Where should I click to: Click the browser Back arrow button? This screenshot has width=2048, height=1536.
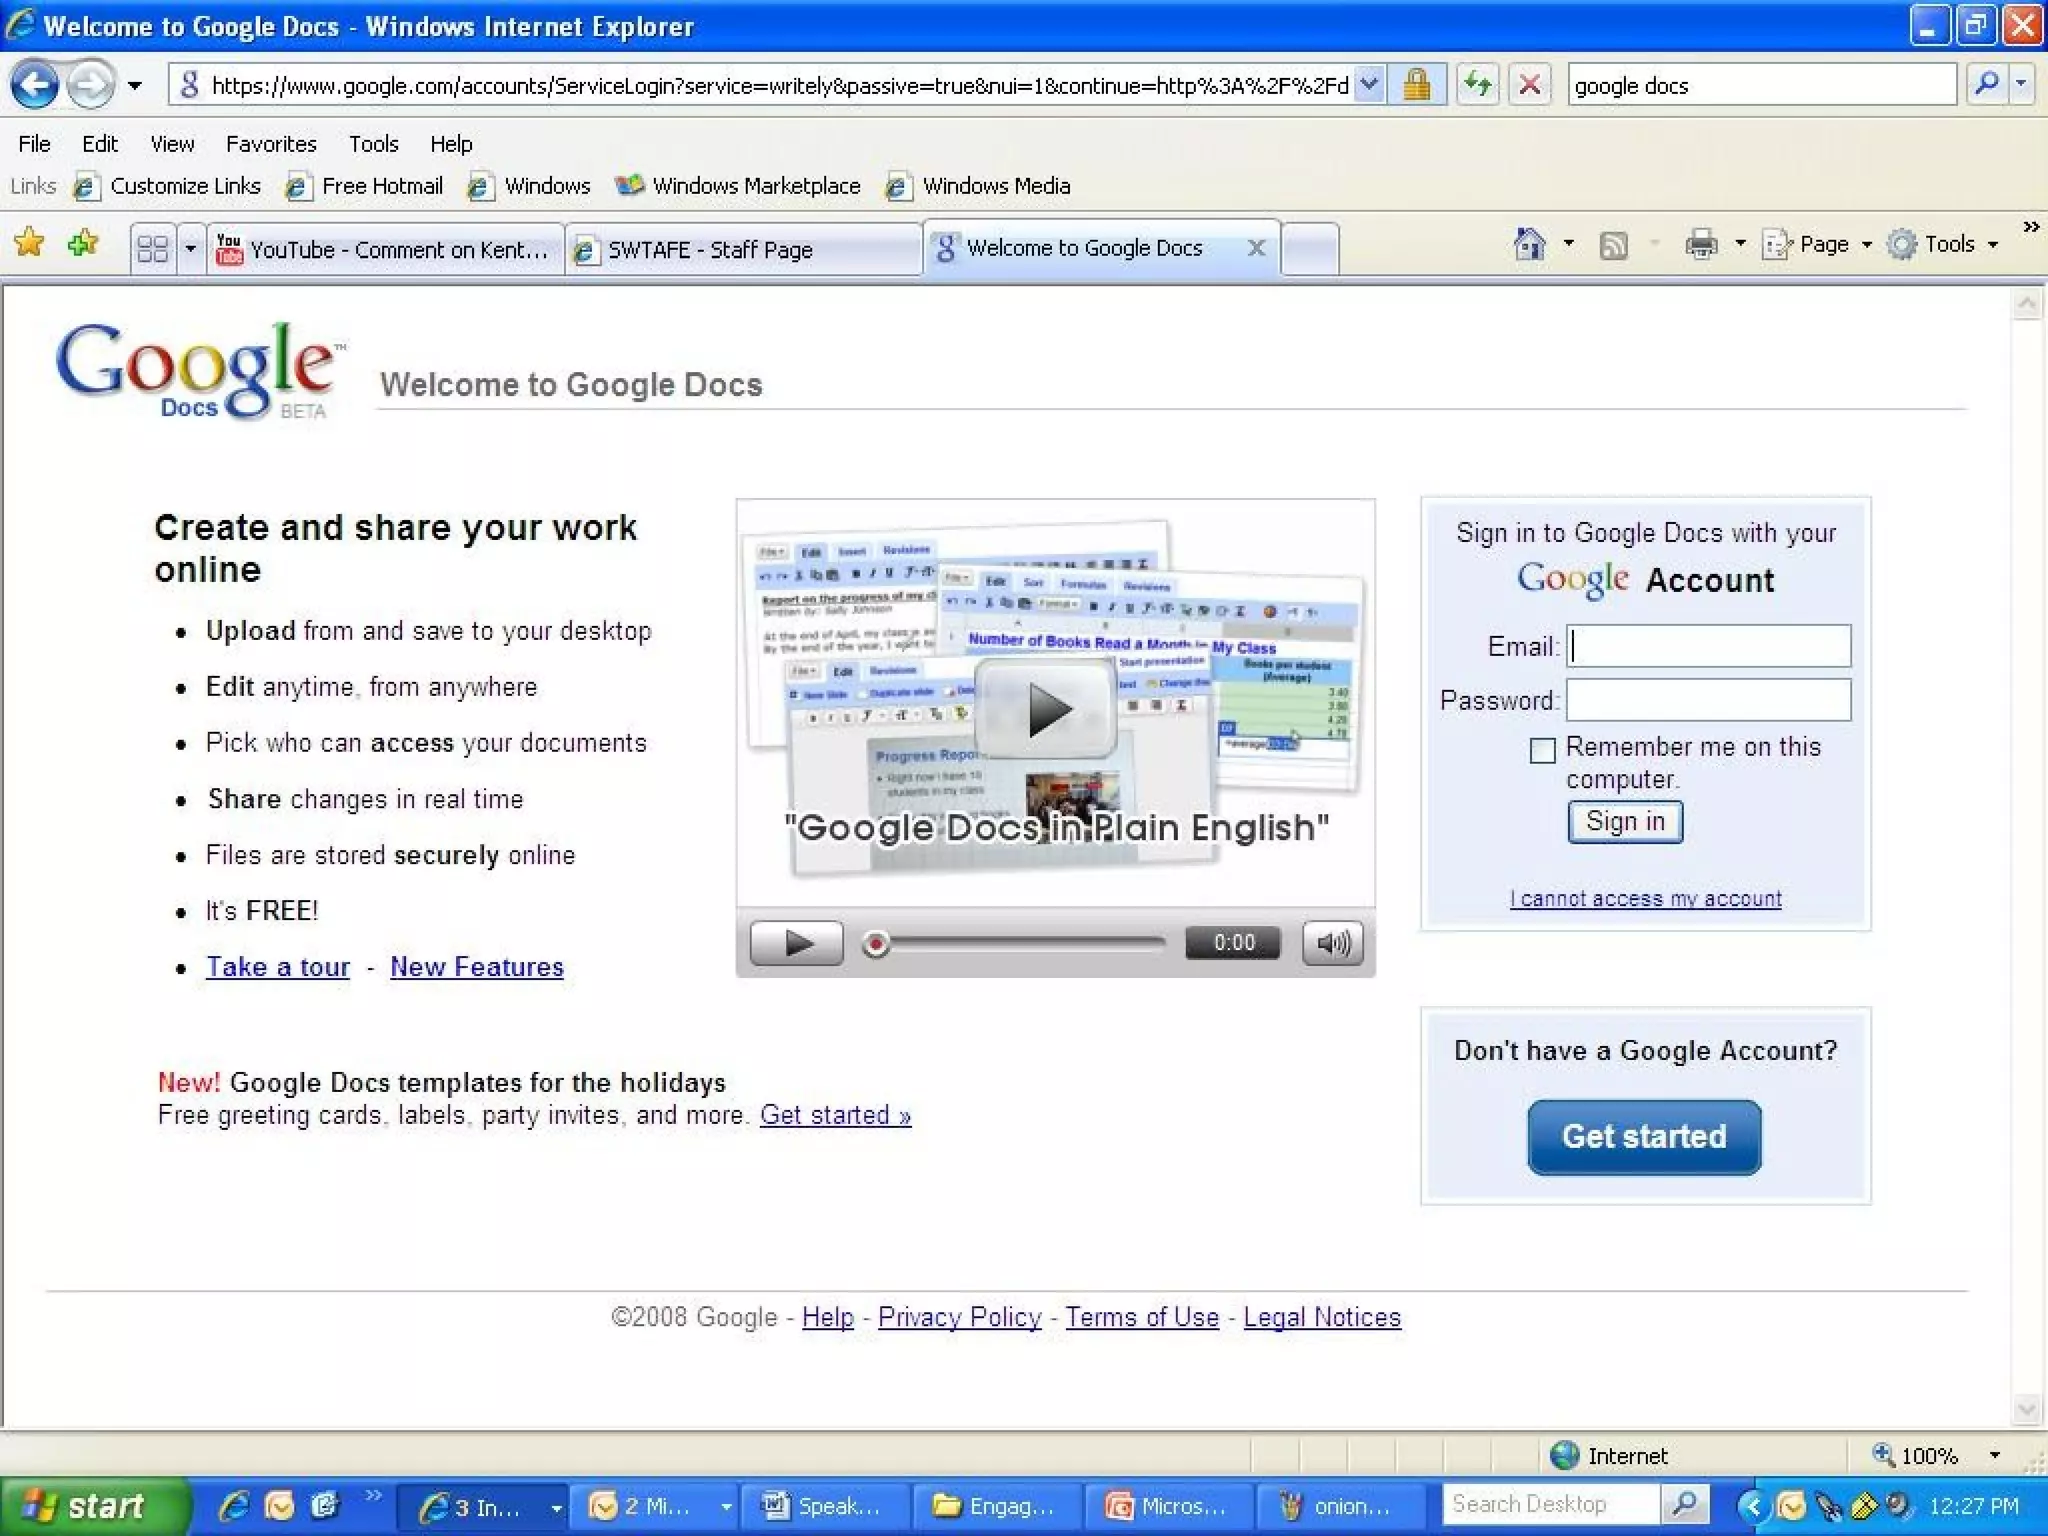(x=36, y=84)
